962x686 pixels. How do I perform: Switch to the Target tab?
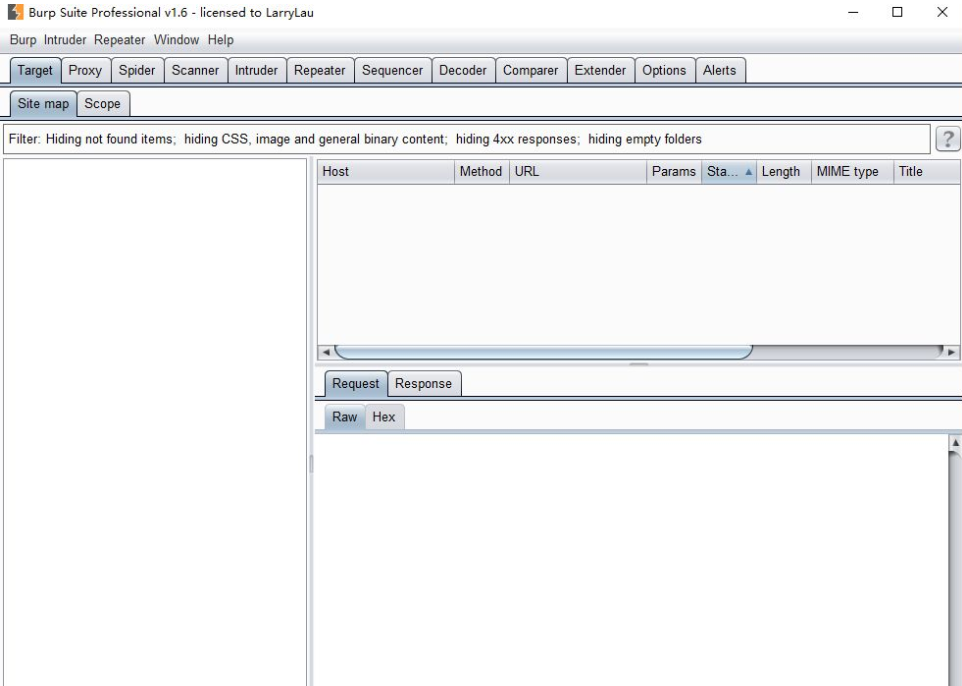tap(35, 70)
